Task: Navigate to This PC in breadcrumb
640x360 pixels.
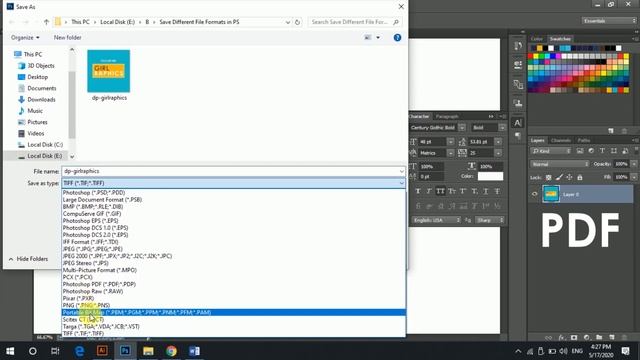Action: (80, 22)
